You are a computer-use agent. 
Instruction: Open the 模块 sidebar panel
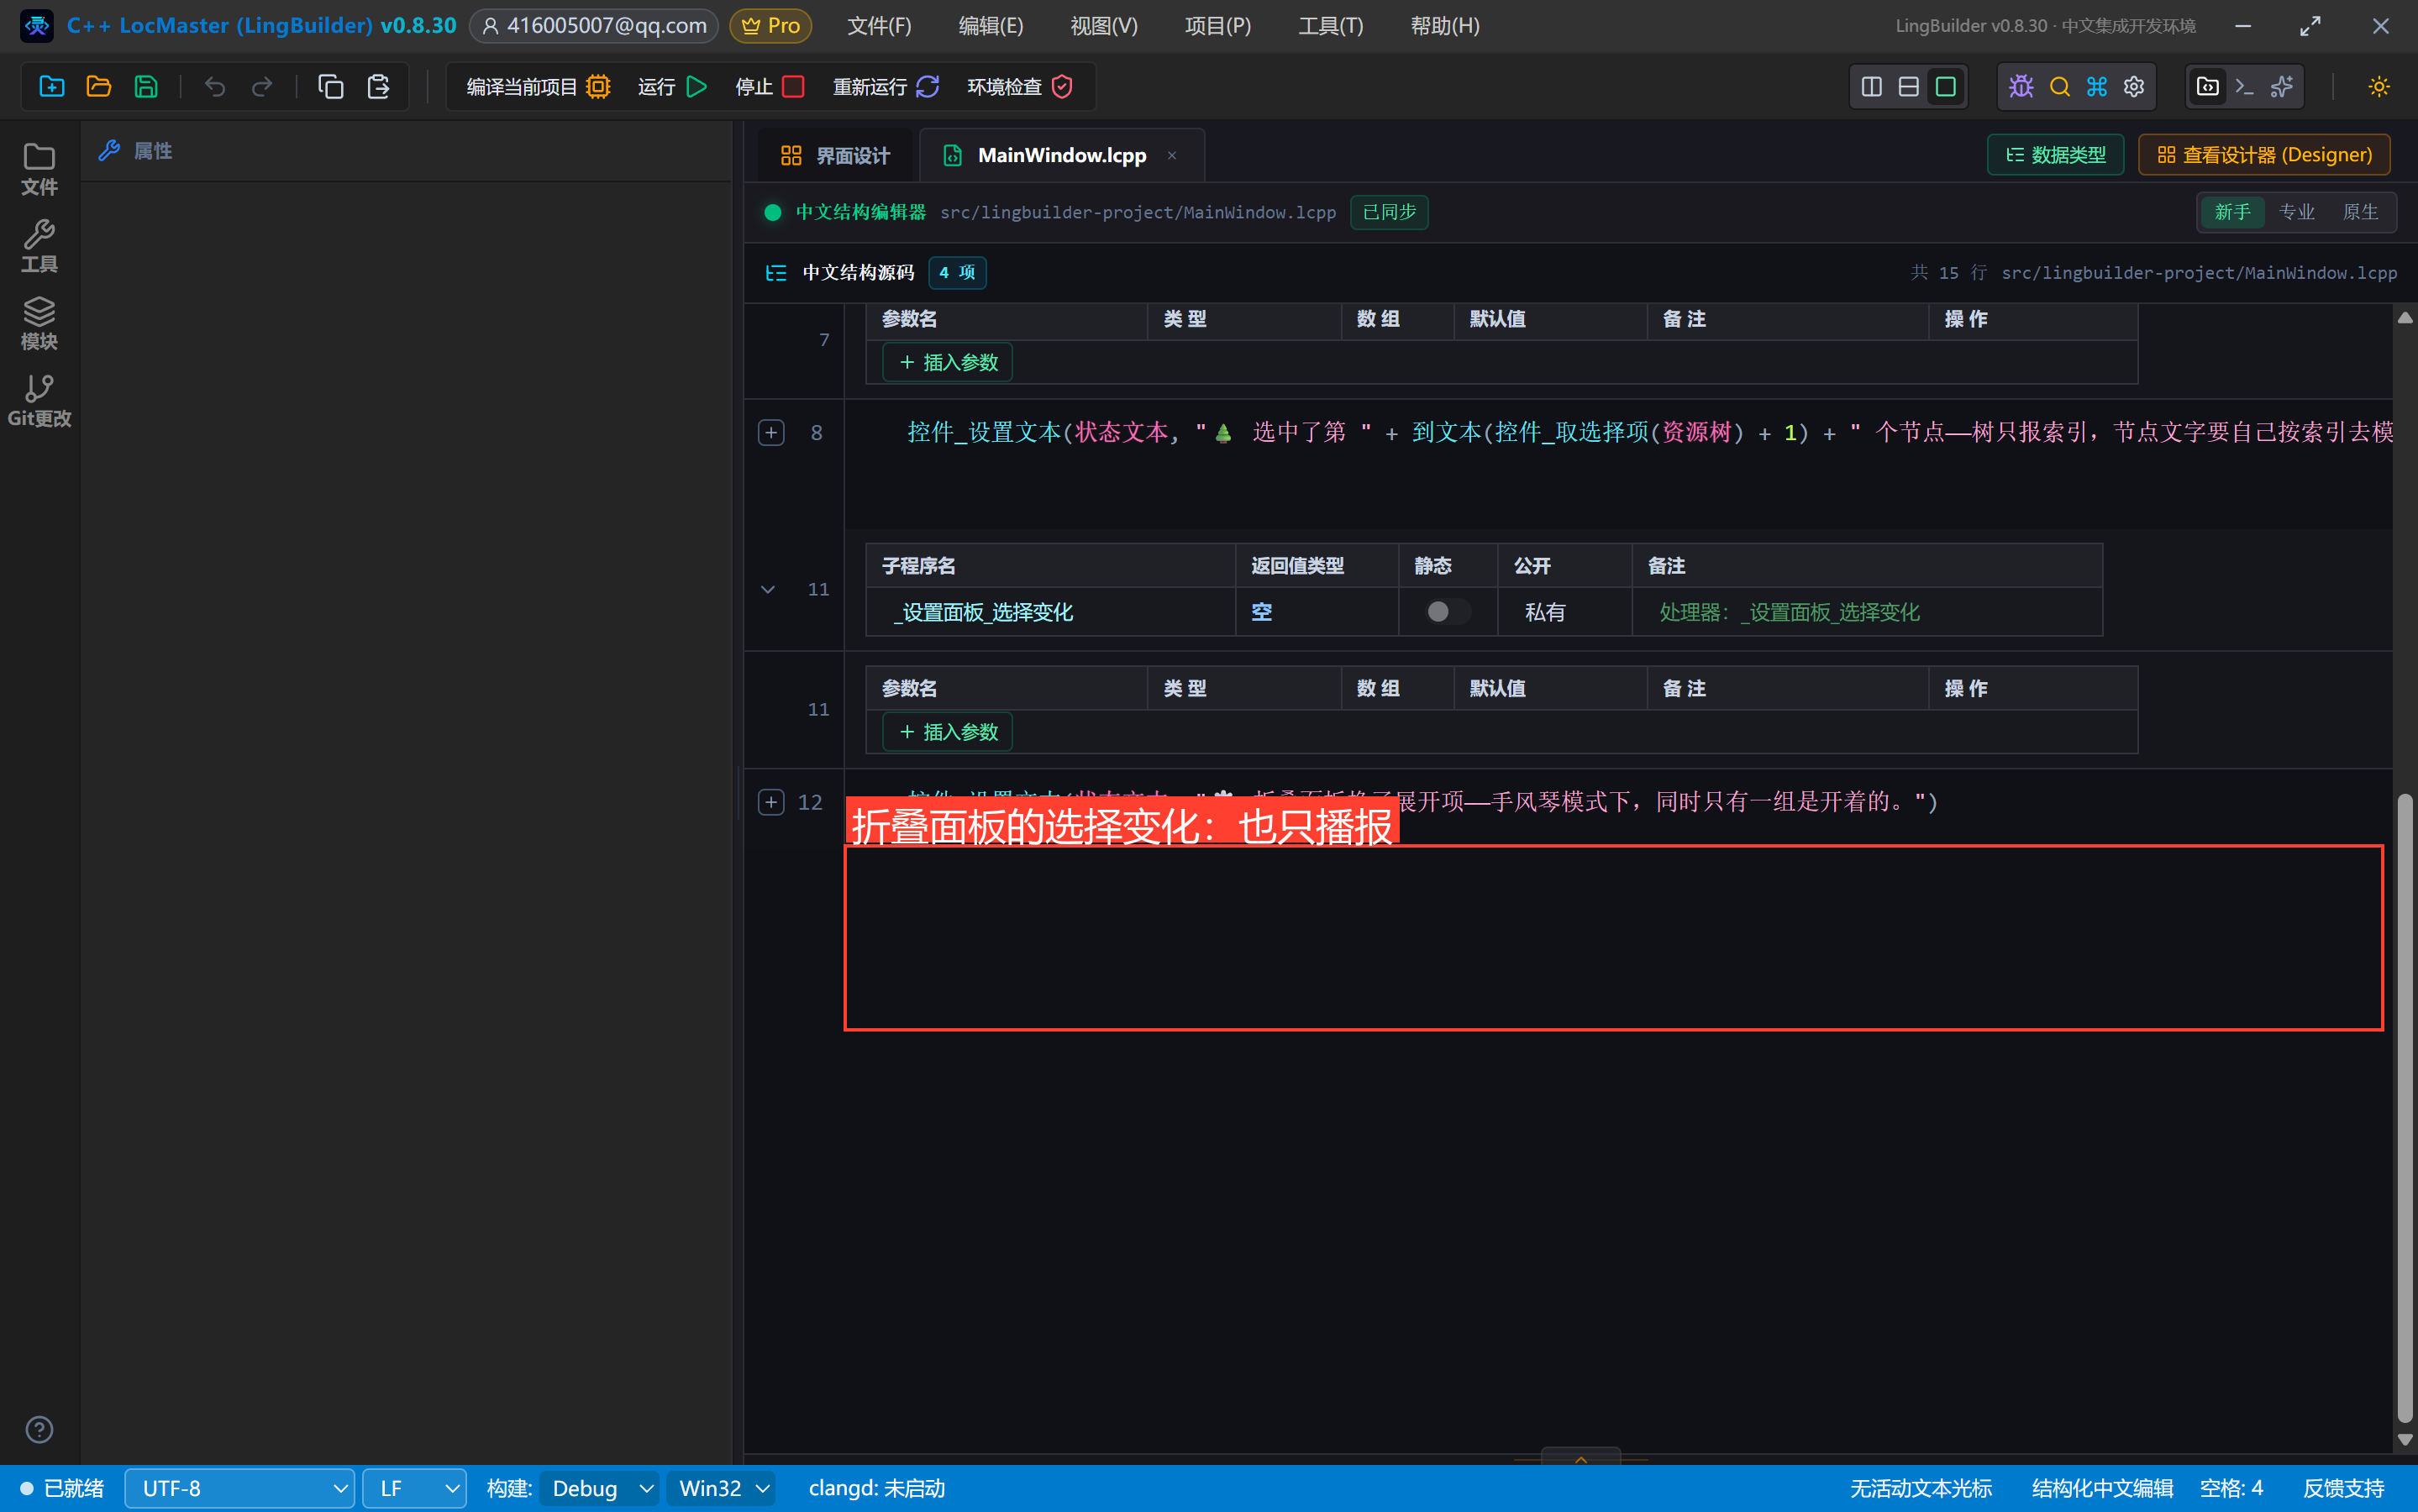tap(39, 323)
